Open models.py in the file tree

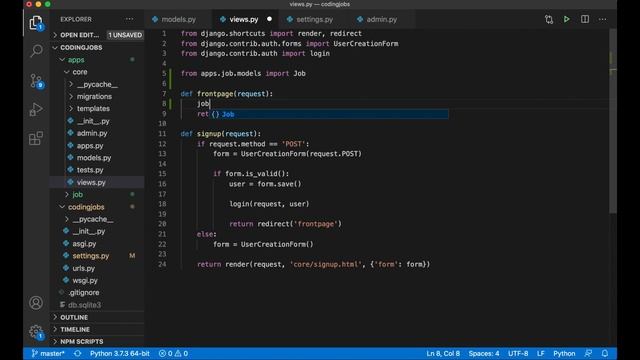point(94,158)
